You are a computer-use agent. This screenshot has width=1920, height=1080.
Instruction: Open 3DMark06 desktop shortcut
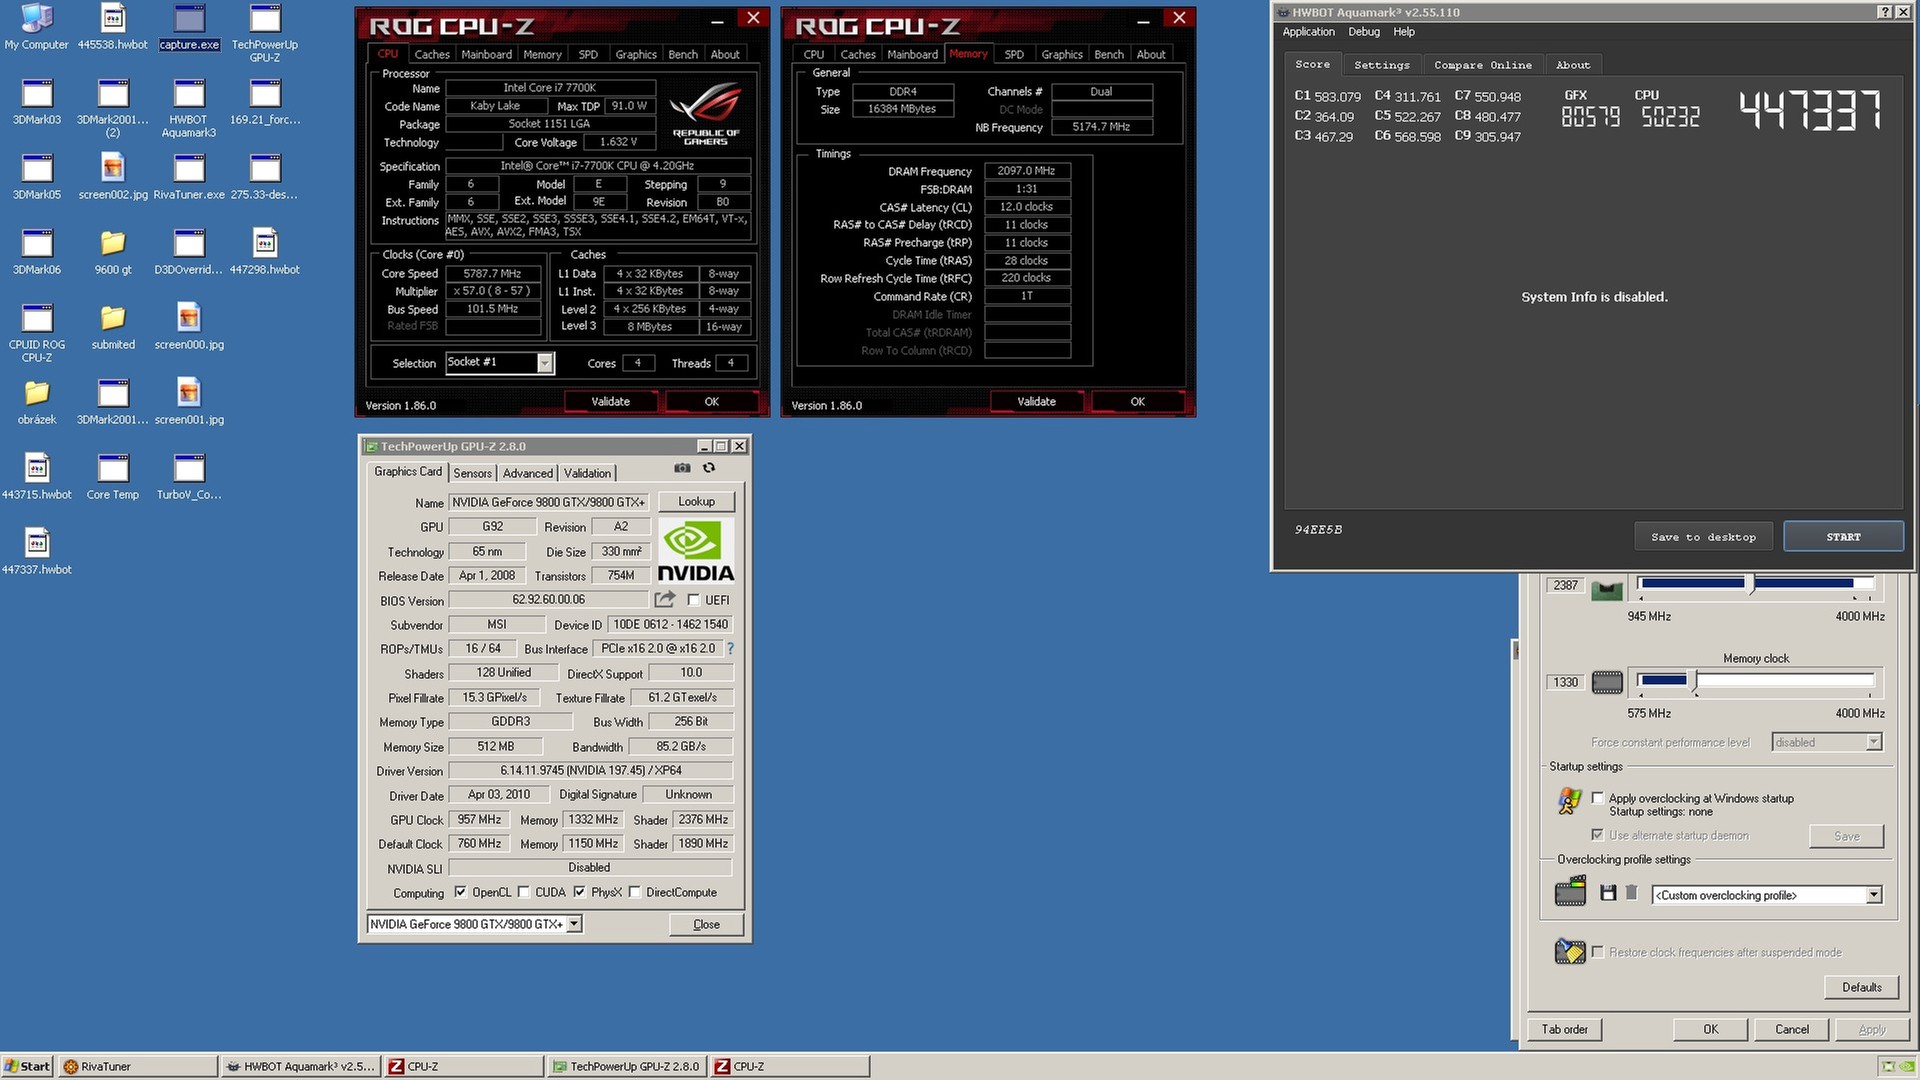pos(37,252)
